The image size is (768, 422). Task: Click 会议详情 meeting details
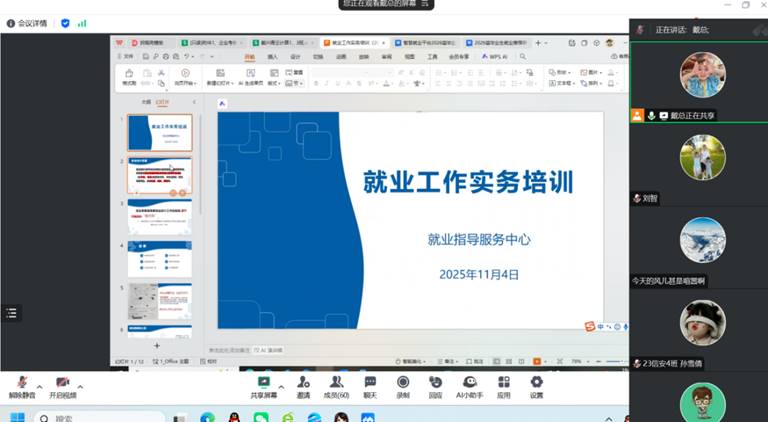click(x=26, y=23)
